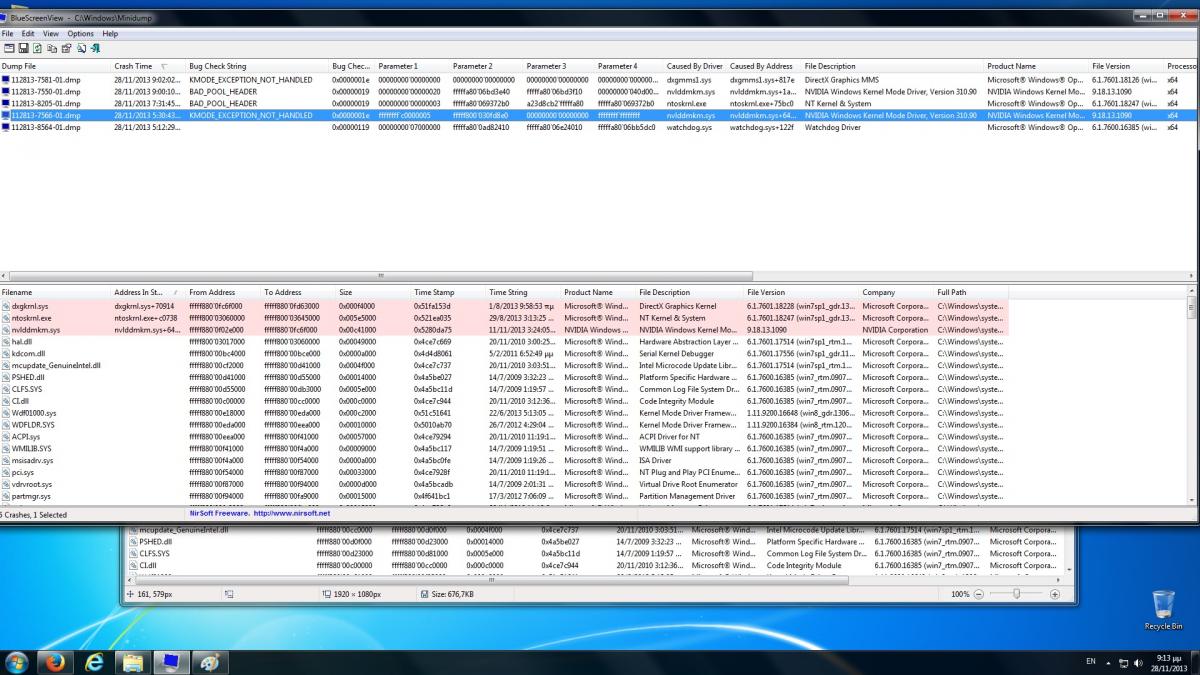The width and height of the screenshot is (1200, 675).
Task: Sort crashes by the Dump File column
Action: tap(56, 66)
